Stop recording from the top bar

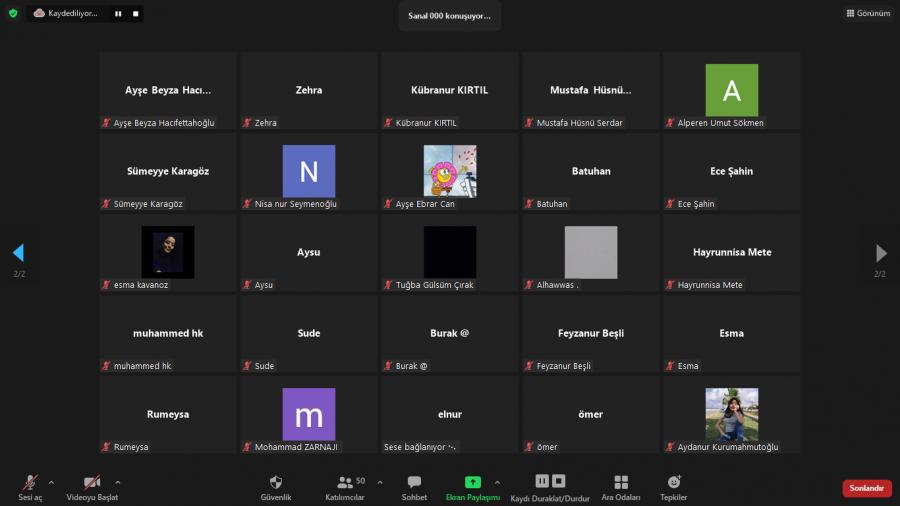[x=136, y=14]
